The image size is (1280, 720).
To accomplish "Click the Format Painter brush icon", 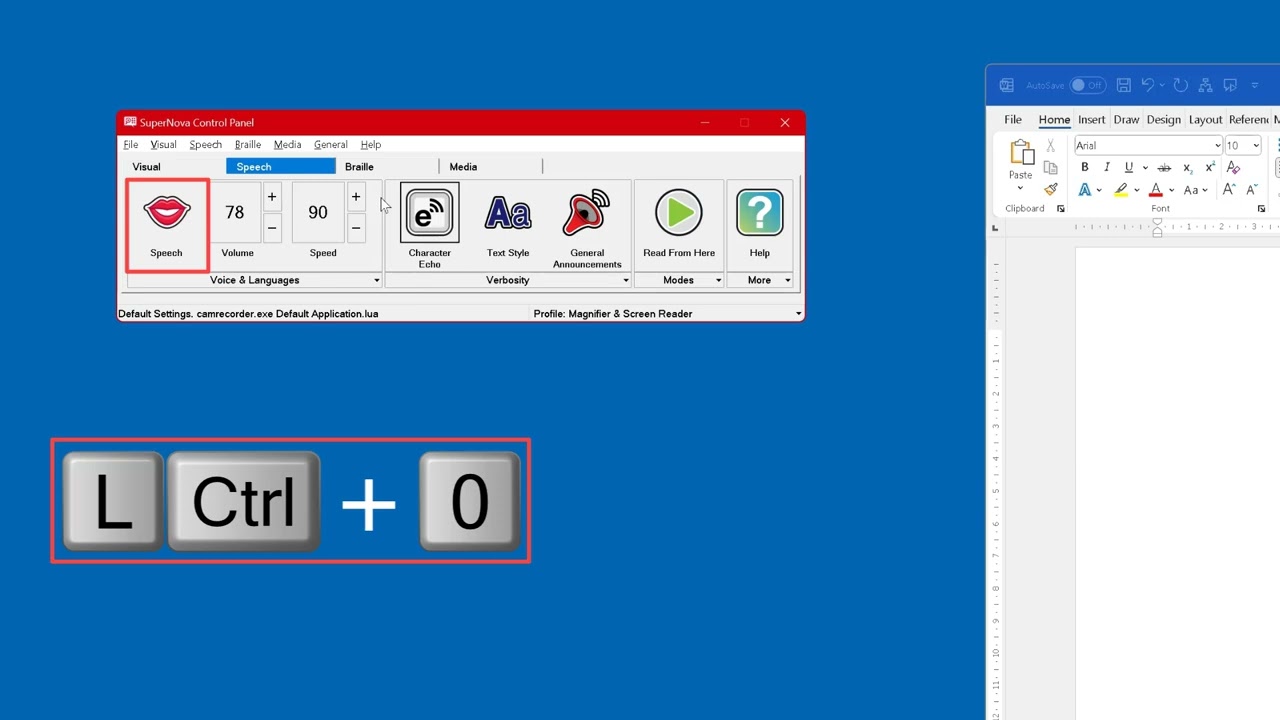I will 1051,189.
